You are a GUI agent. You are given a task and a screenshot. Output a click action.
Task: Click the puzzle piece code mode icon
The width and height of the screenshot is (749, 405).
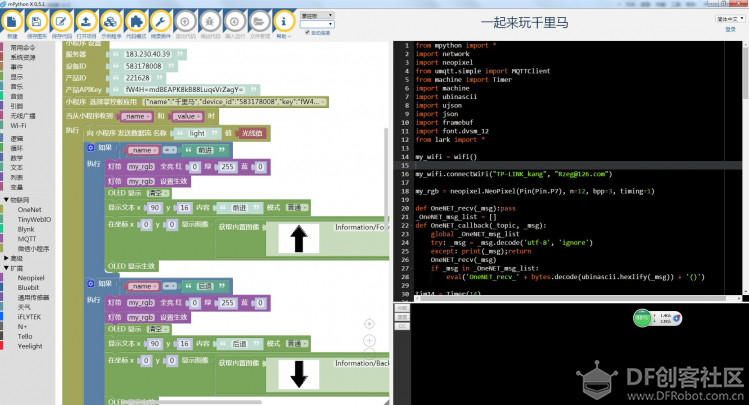[x=136, y=22]
